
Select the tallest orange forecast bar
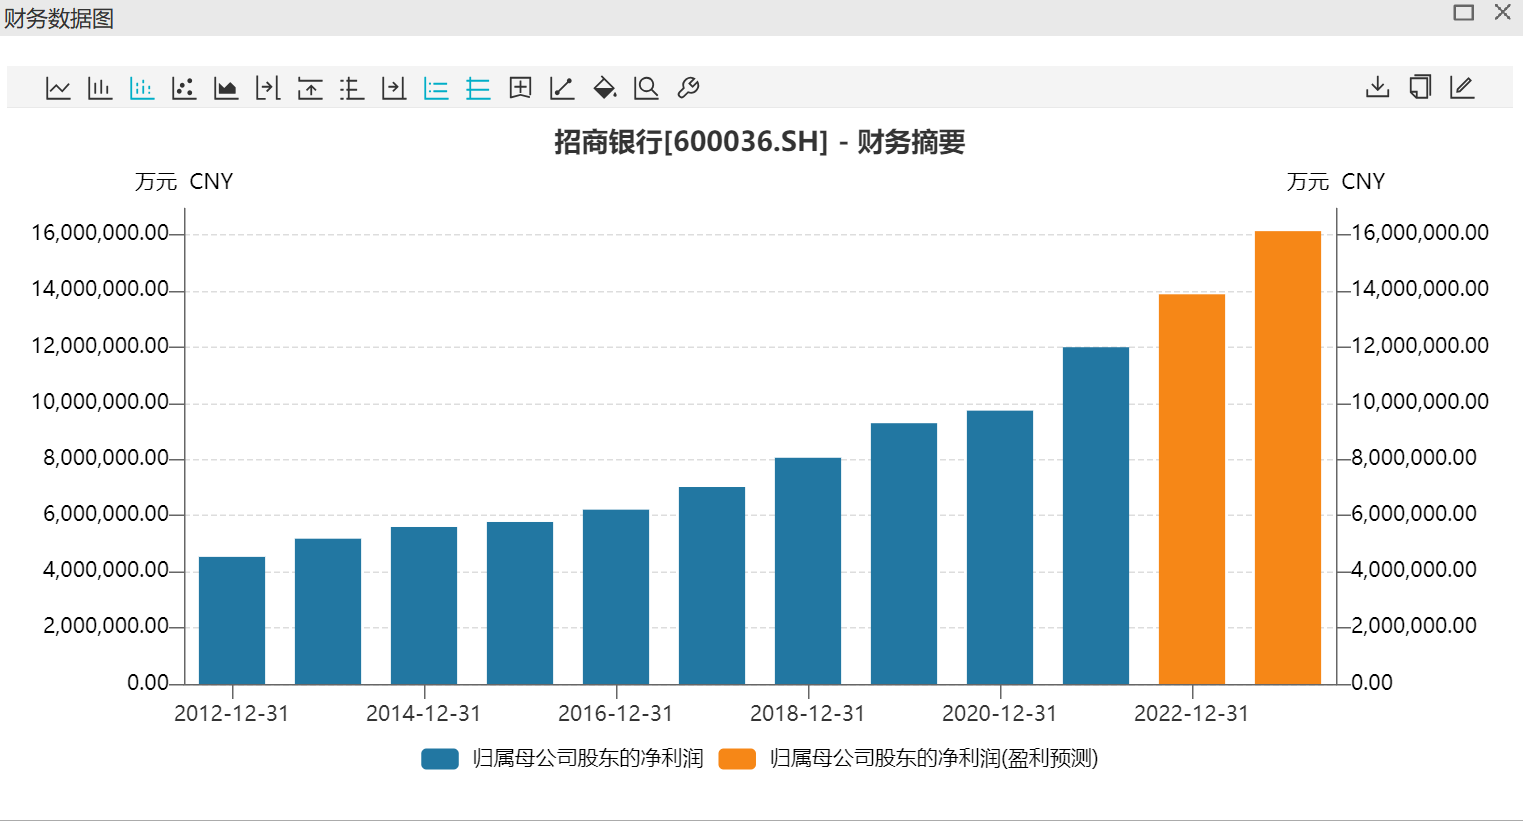(1288, 457)
